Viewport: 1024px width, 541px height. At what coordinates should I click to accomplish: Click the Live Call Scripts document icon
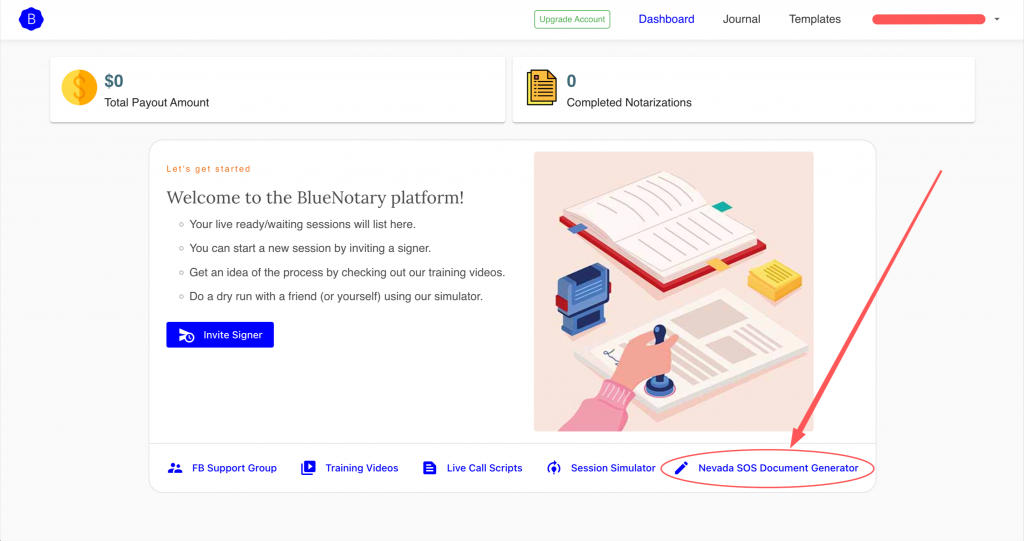coord(429,468)
